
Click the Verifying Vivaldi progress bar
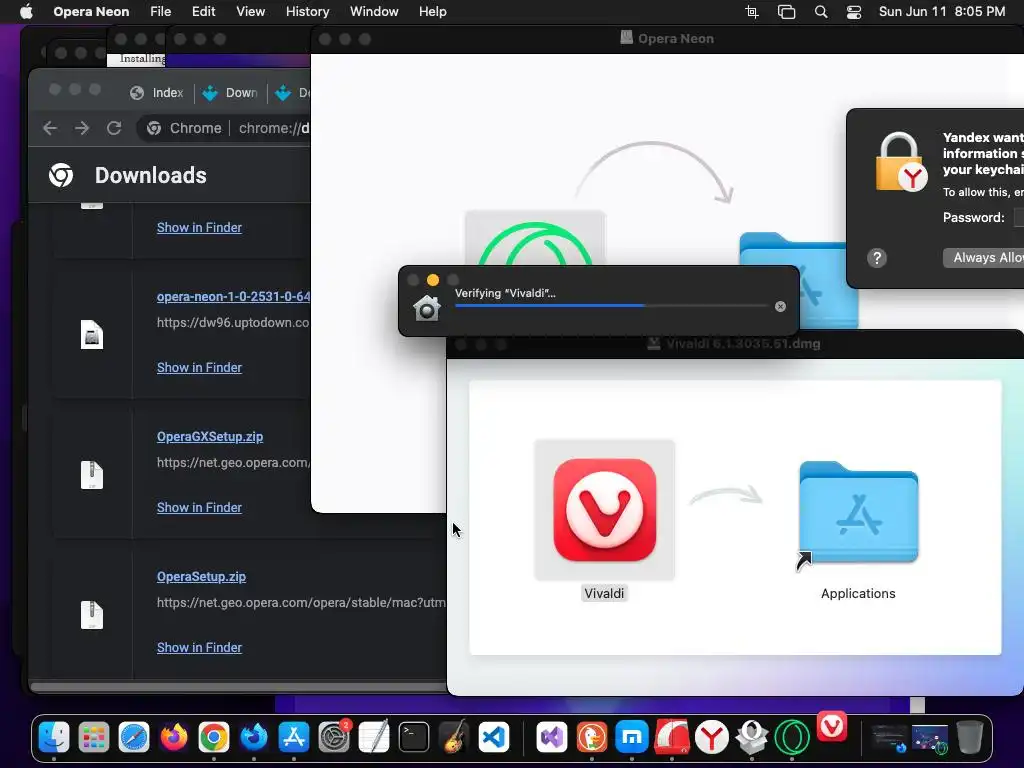click(x=611, y=306)
